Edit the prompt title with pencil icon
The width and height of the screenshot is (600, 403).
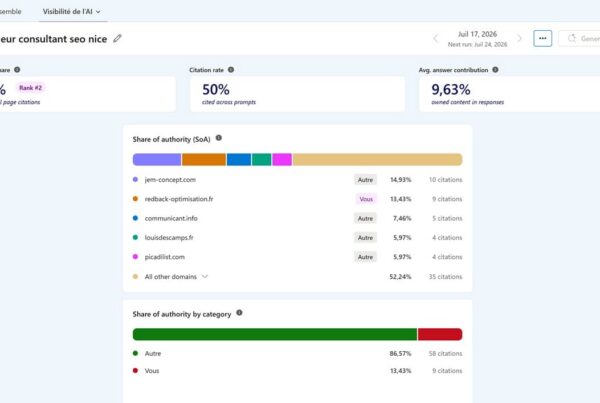tap(117, 38)
